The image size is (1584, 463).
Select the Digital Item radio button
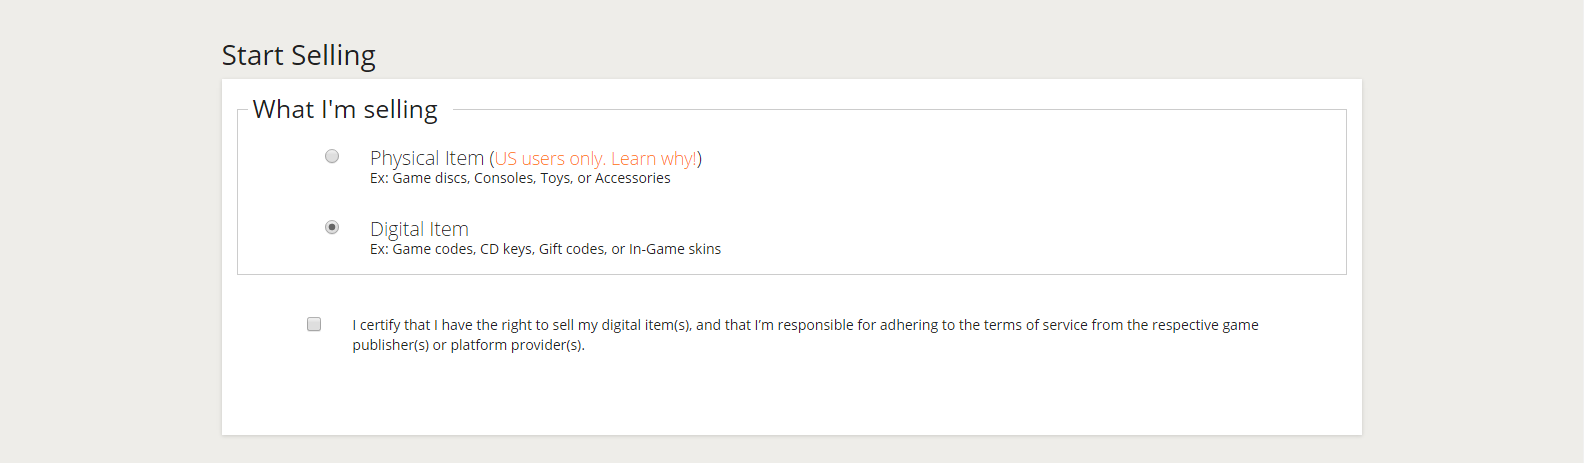click(x=332, y=227)
